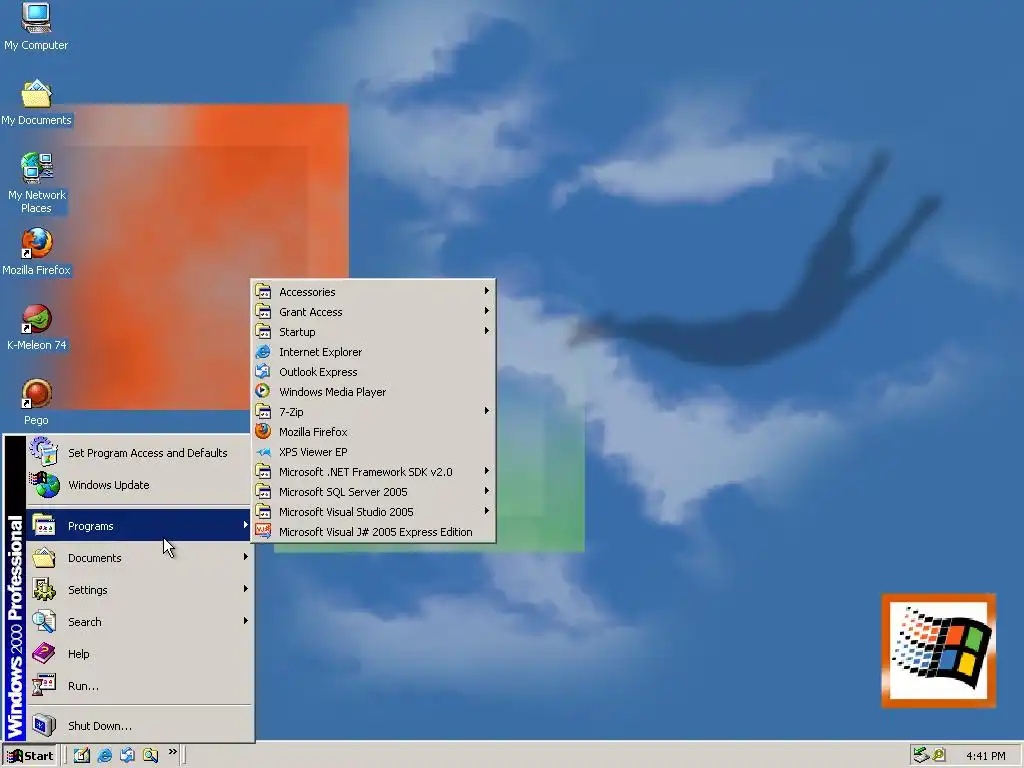
Task: Select the Mozilla Firefox desktop shortcut
Action: (x=36, y=252)
